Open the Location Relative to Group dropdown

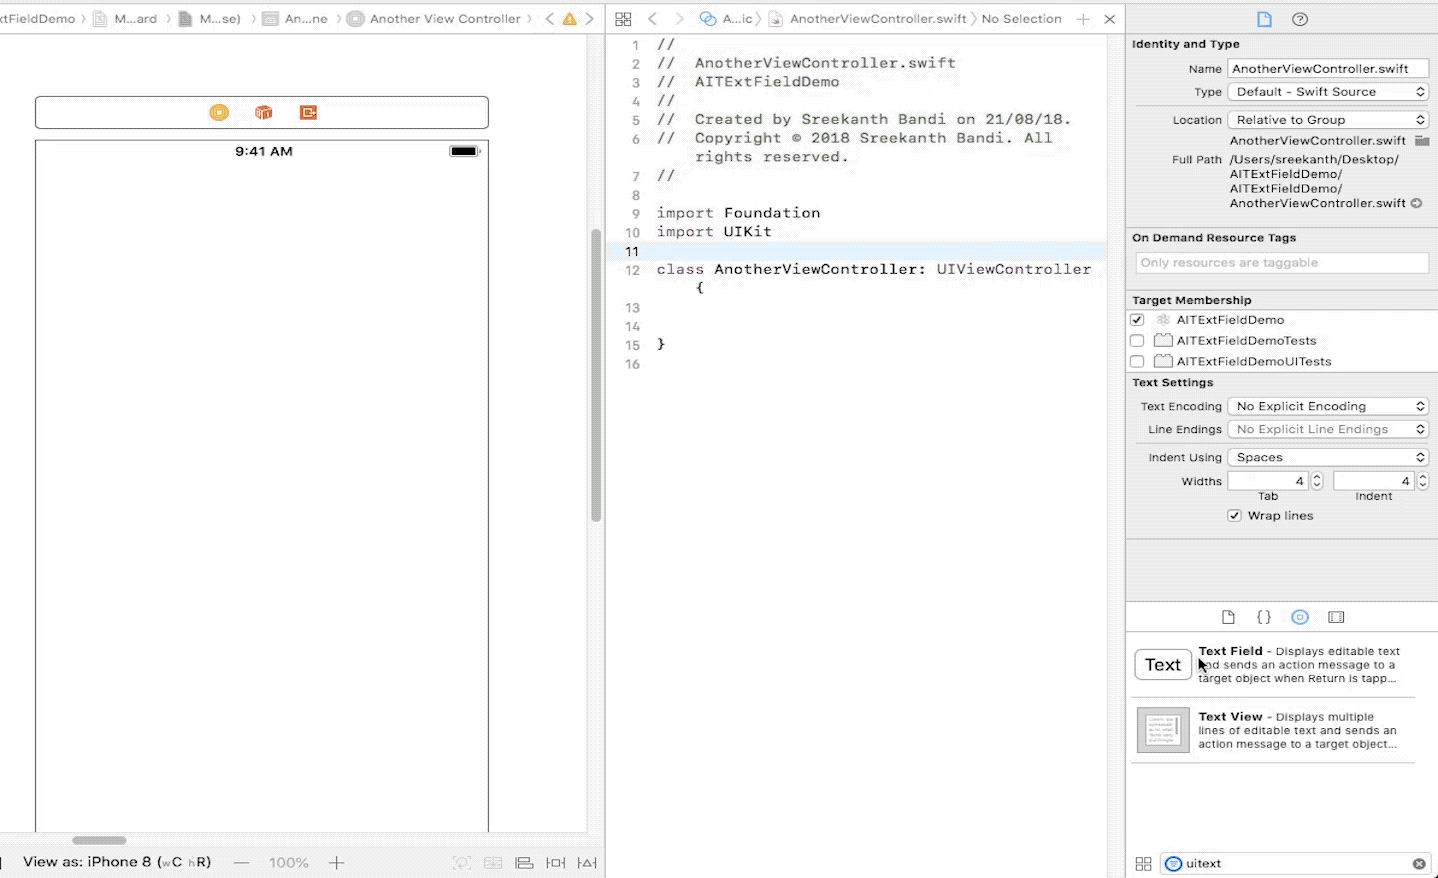(1327, 119)
